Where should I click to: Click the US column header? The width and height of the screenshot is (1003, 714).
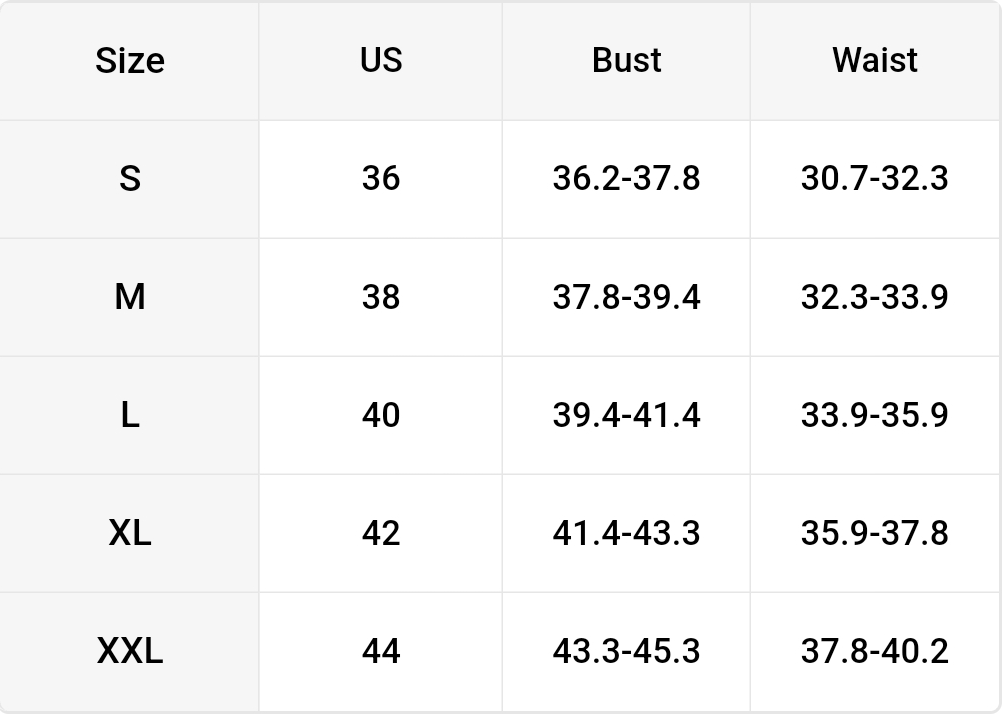point(381,60)
